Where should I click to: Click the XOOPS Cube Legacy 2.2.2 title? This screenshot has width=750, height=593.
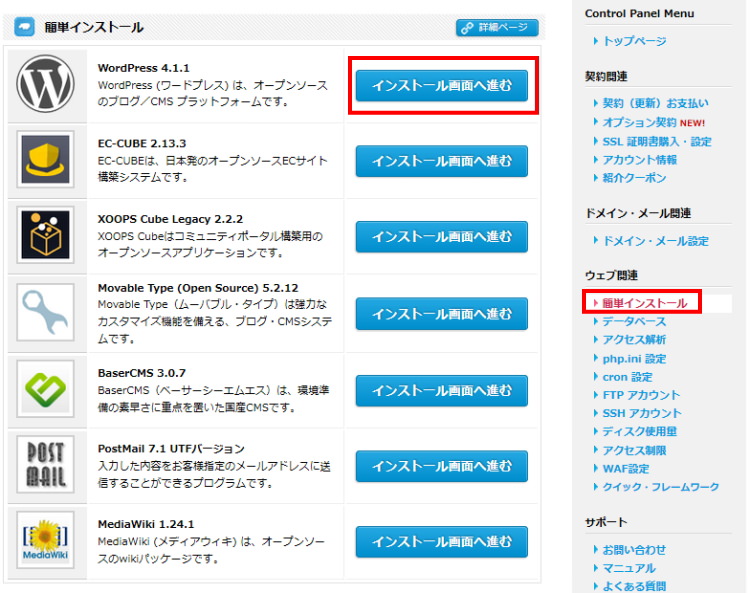pyautogui.click(x=170, y=219)
